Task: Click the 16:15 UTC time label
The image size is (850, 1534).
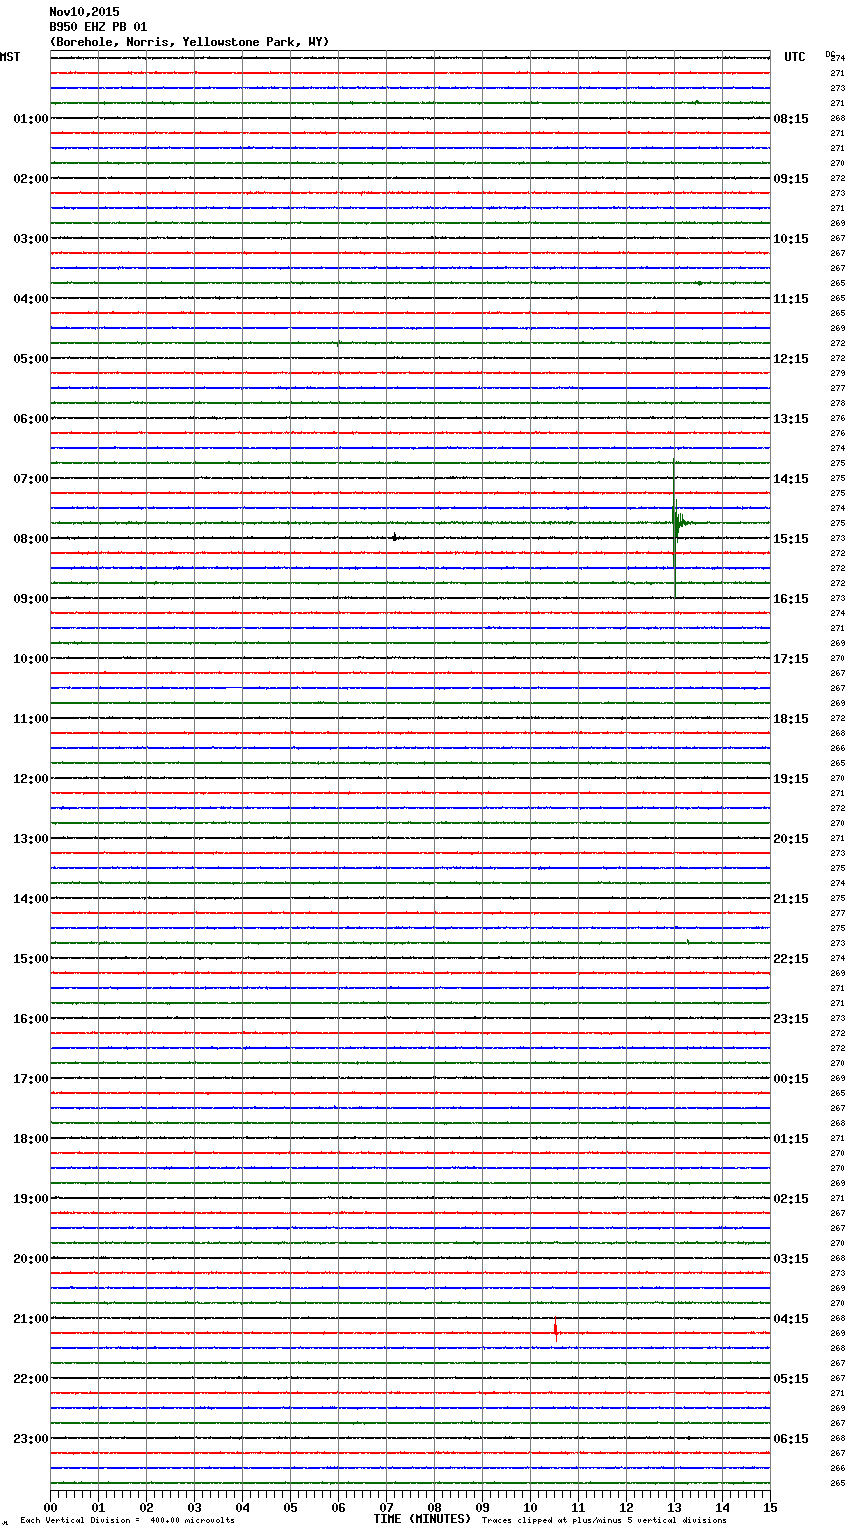Action: pos(791,598)
